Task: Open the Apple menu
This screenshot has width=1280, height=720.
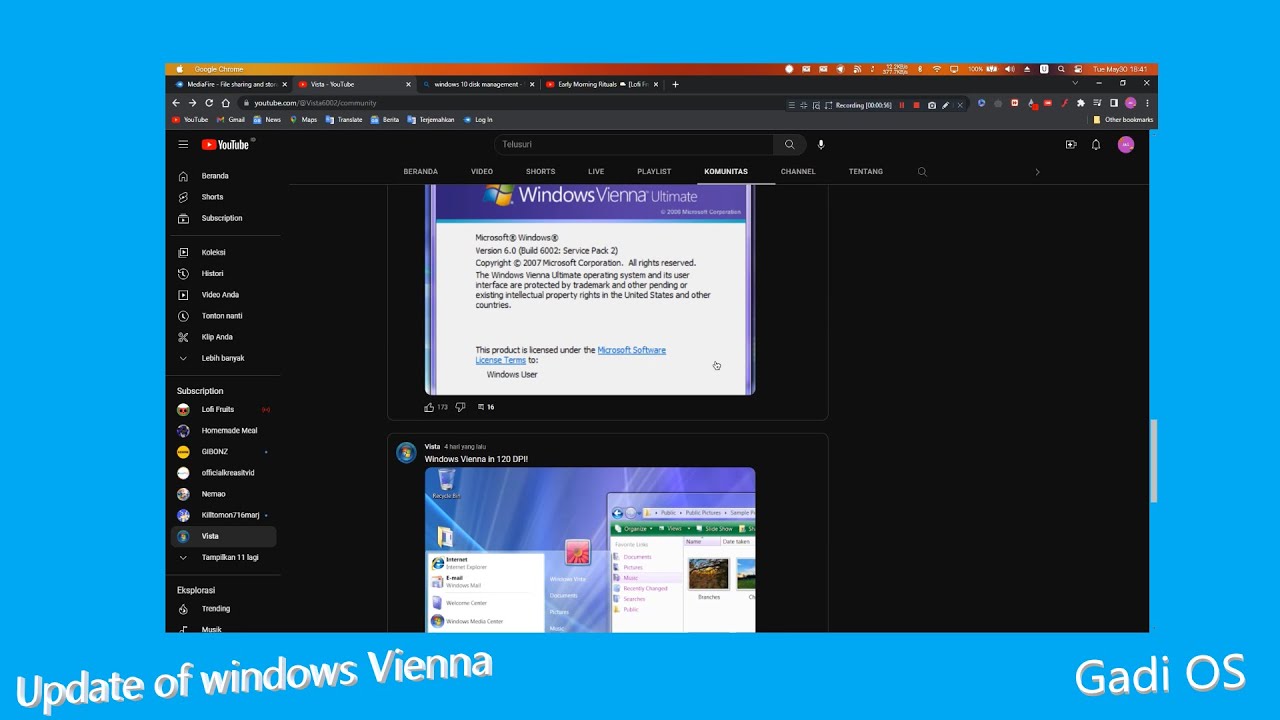Action: point(179,69)
